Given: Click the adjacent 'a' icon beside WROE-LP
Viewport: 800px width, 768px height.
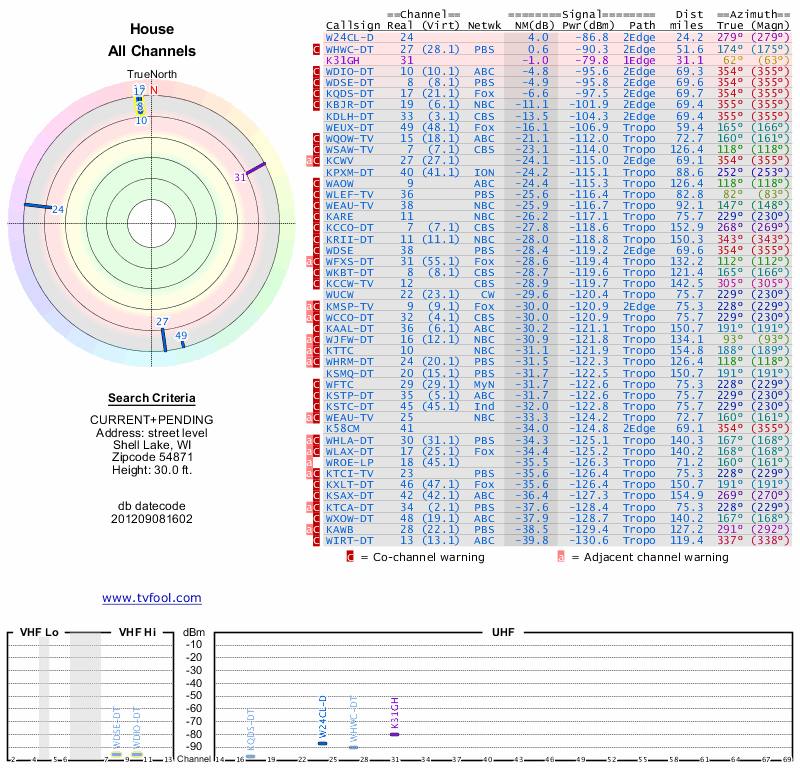Looking at the screenshot, I should click(x=309, y=462).
